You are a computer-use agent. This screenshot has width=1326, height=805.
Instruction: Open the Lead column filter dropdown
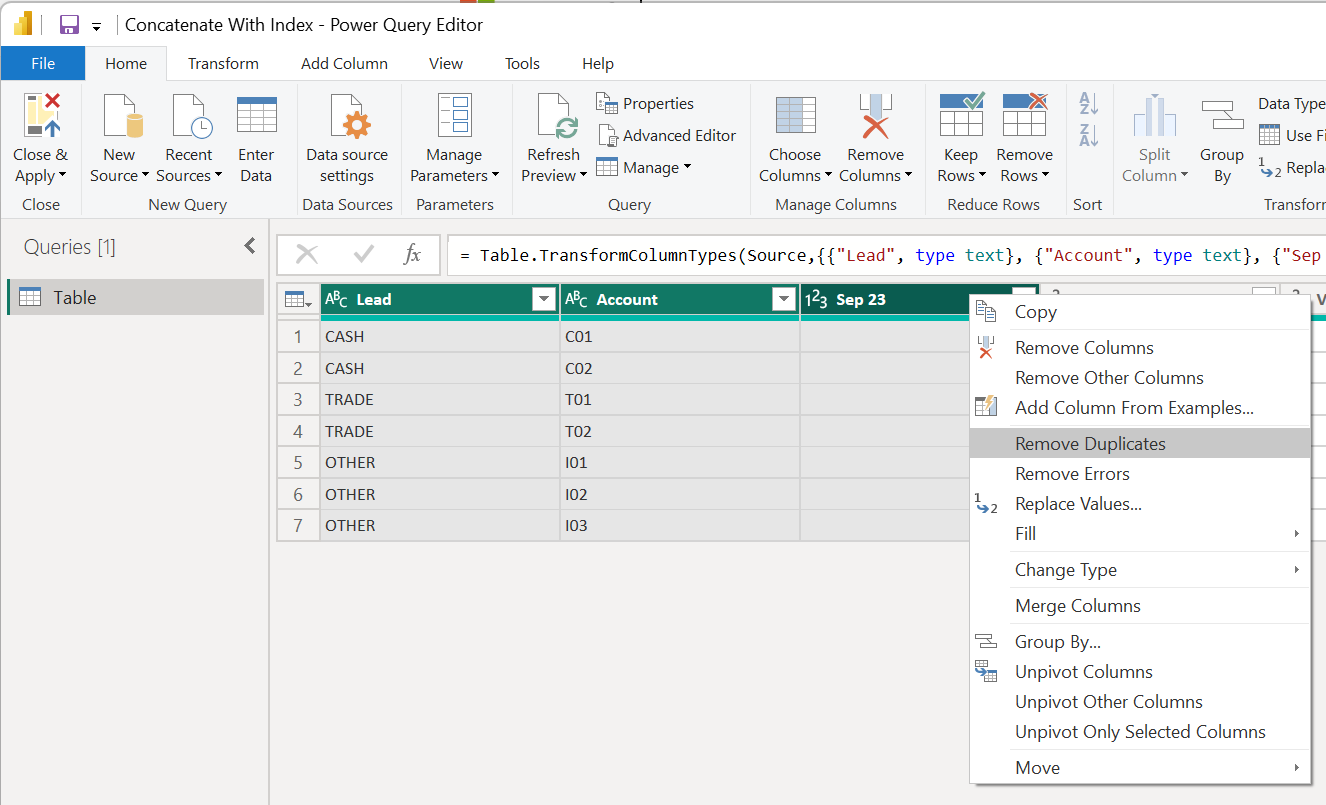click(543, 299)
